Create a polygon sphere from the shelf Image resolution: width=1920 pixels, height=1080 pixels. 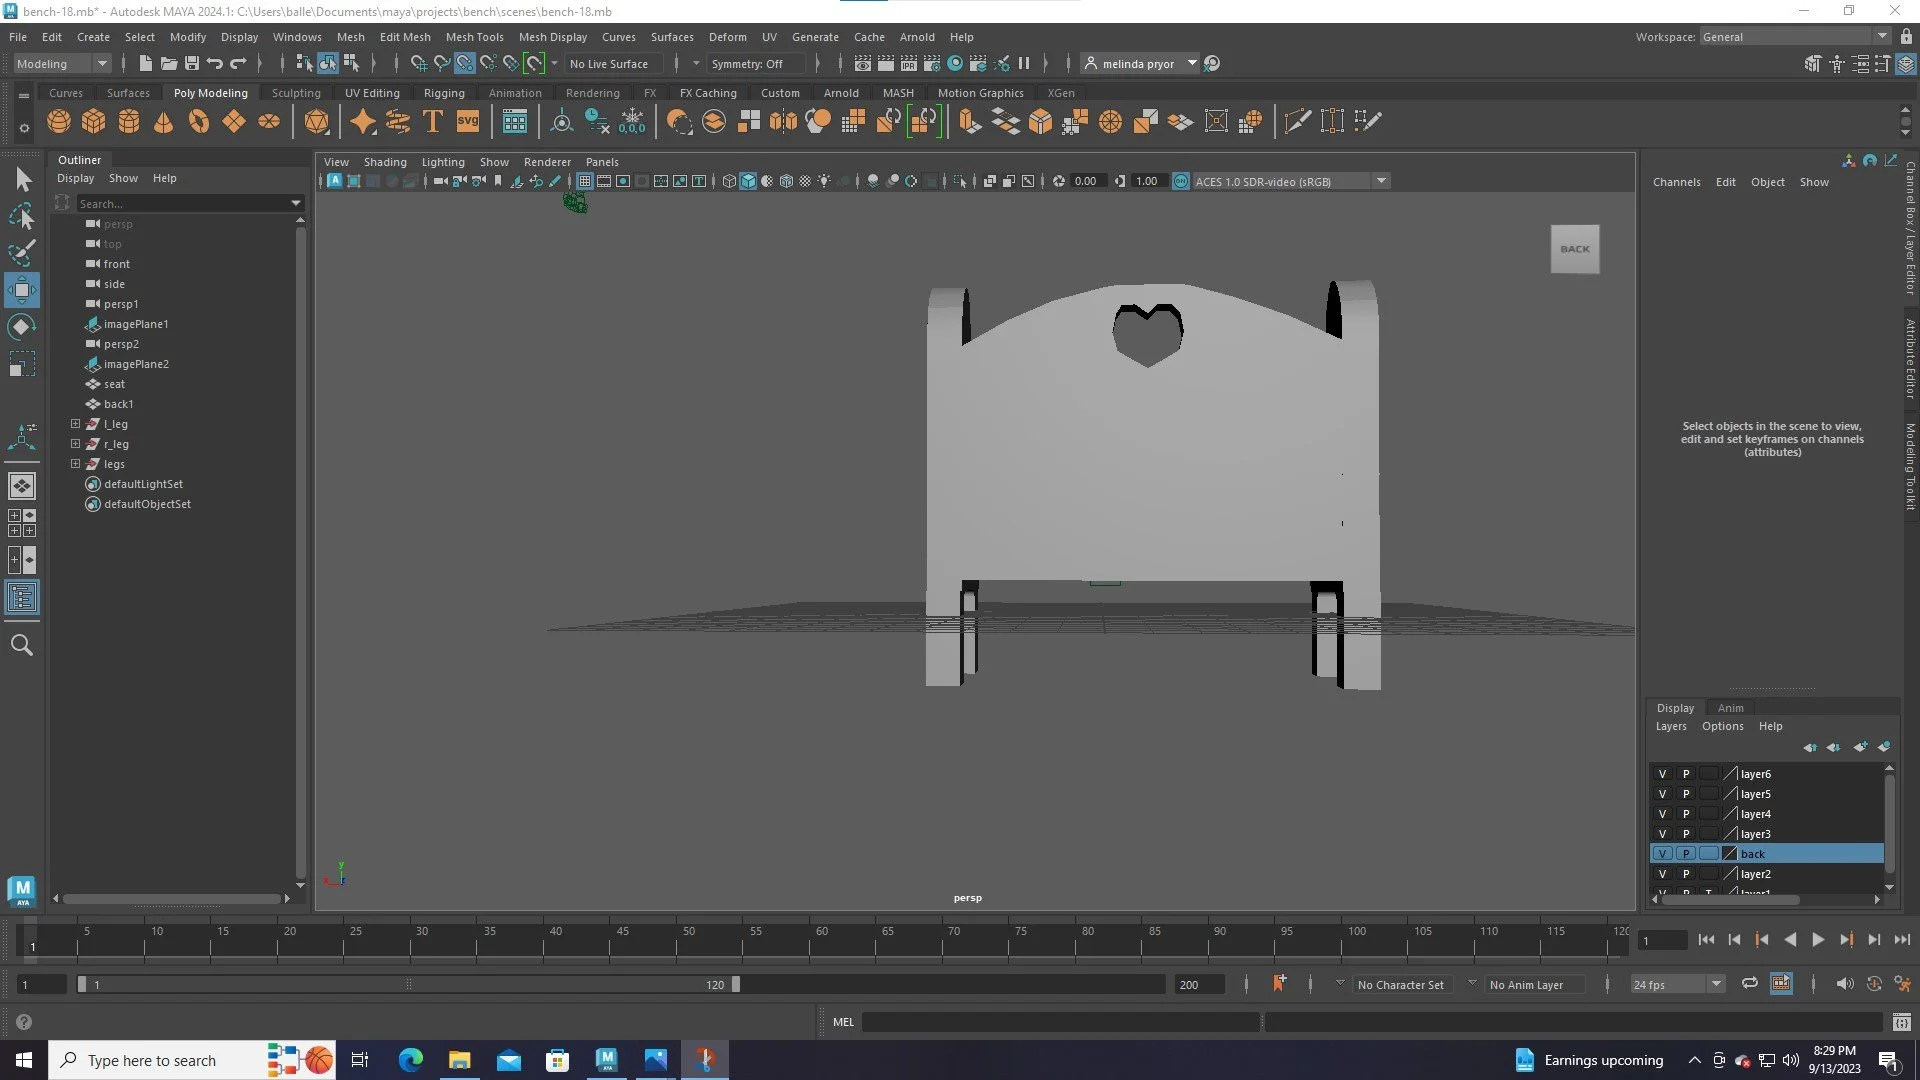[59, 122]
